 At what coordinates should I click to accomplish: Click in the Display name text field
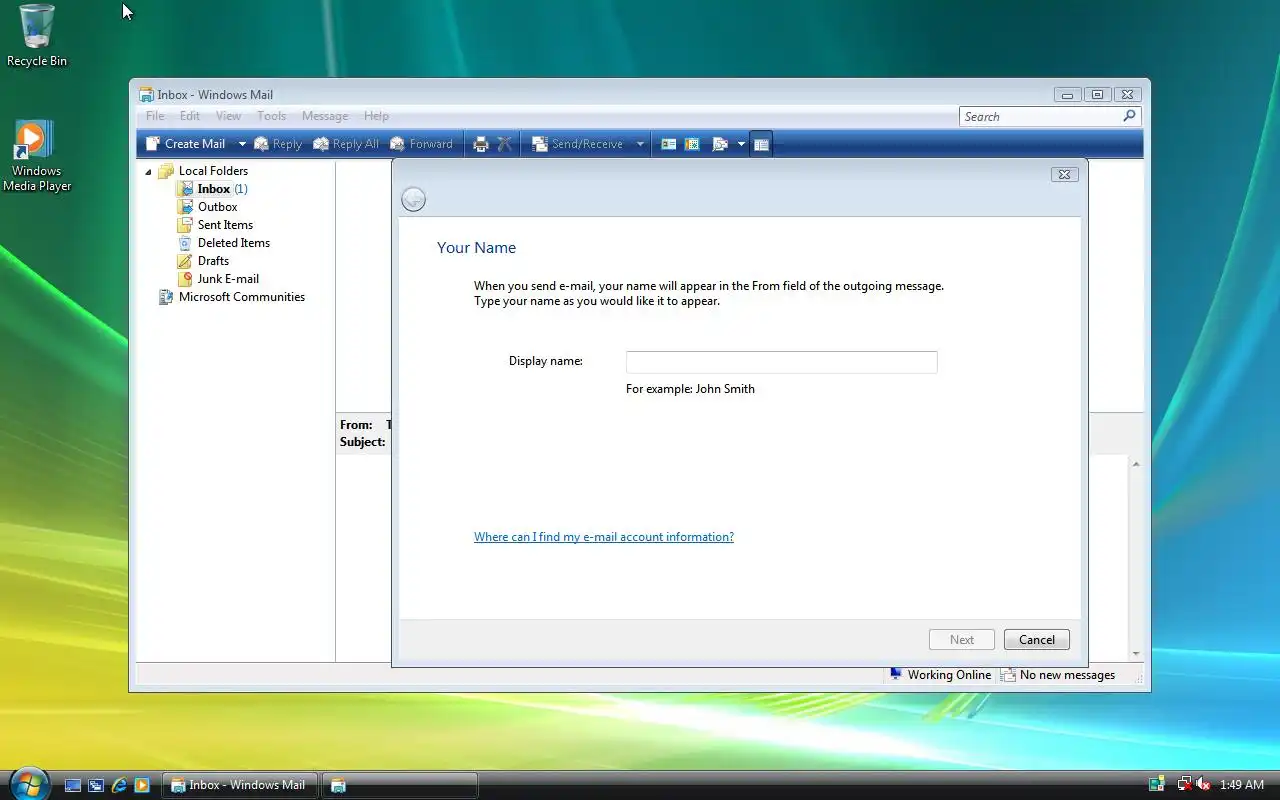[x=781, y=362]
